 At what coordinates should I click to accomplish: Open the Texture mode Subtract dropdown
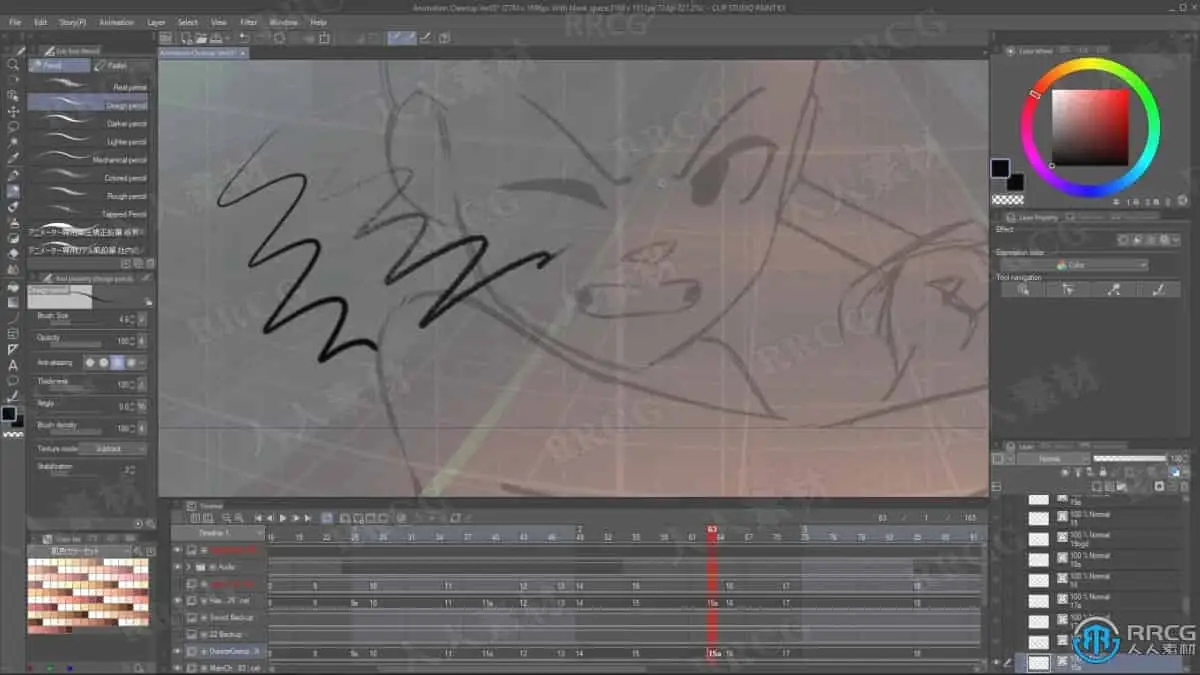(x=112, y=449)
